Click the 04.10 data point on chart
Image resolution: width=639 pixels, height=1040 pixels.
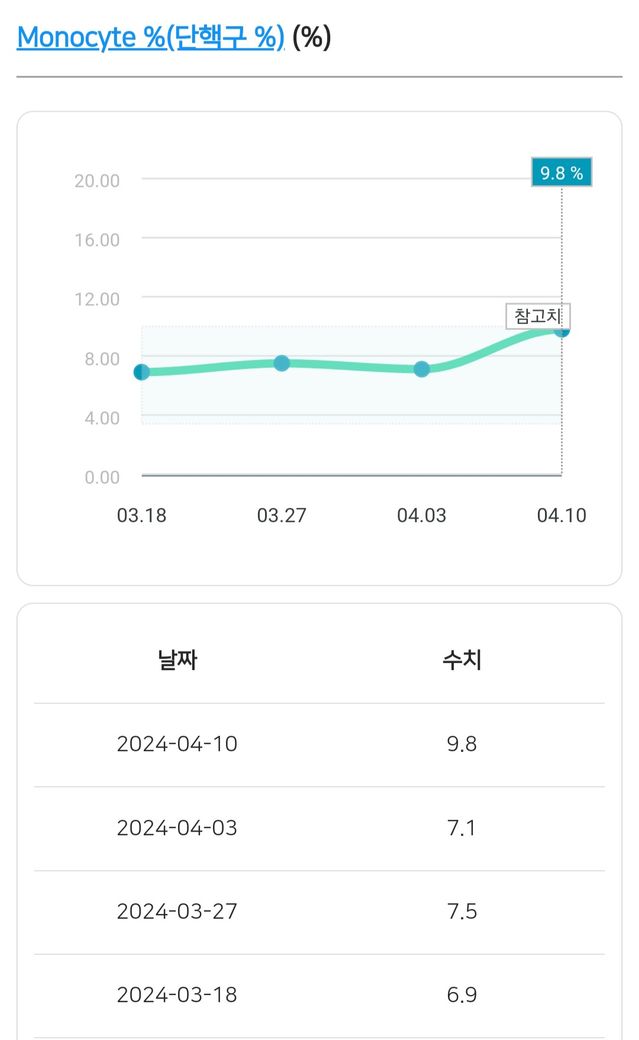pyautogui.click(x=562, y=329)
